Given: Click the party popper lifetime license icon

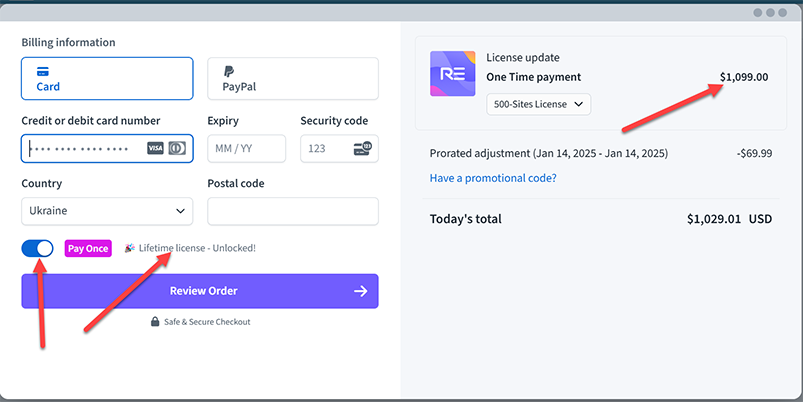Looking at the screenshot, I should point(130,248).
